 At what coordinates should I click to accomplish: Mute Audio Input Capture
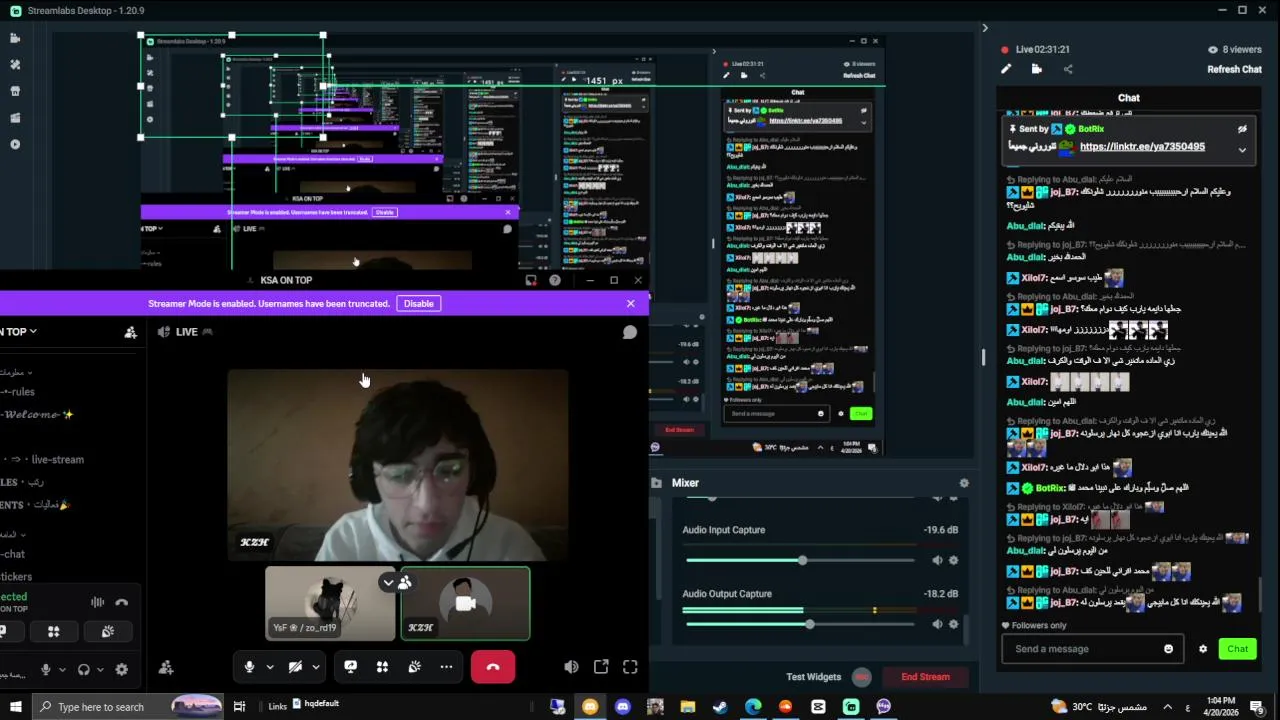937,560
